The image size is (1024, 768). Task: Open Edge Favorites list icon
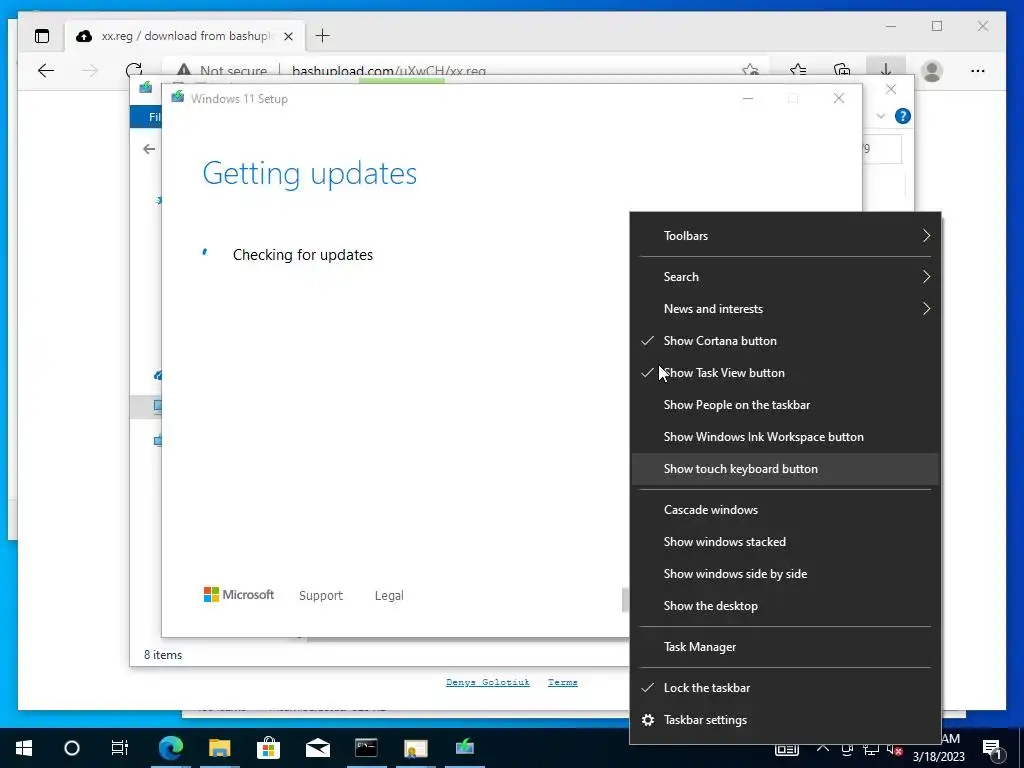click(798, 71)
